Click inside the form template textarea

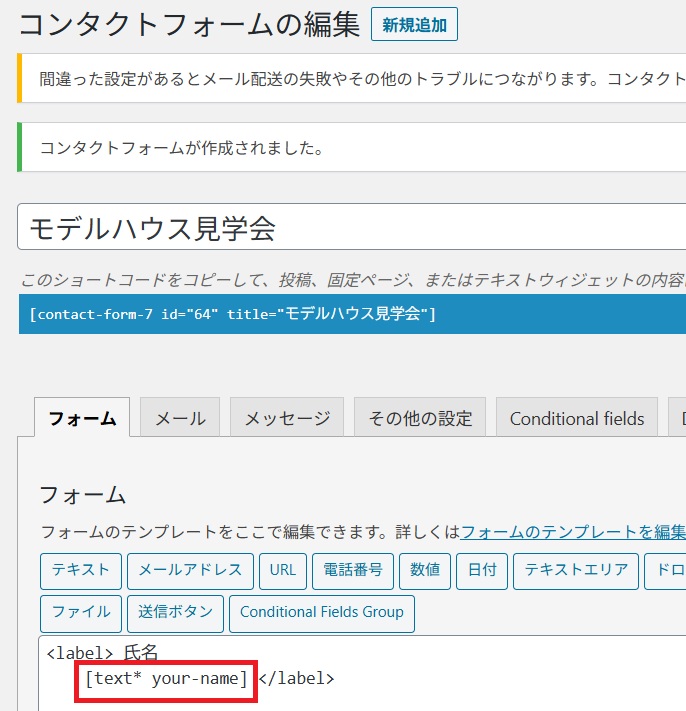363,673
